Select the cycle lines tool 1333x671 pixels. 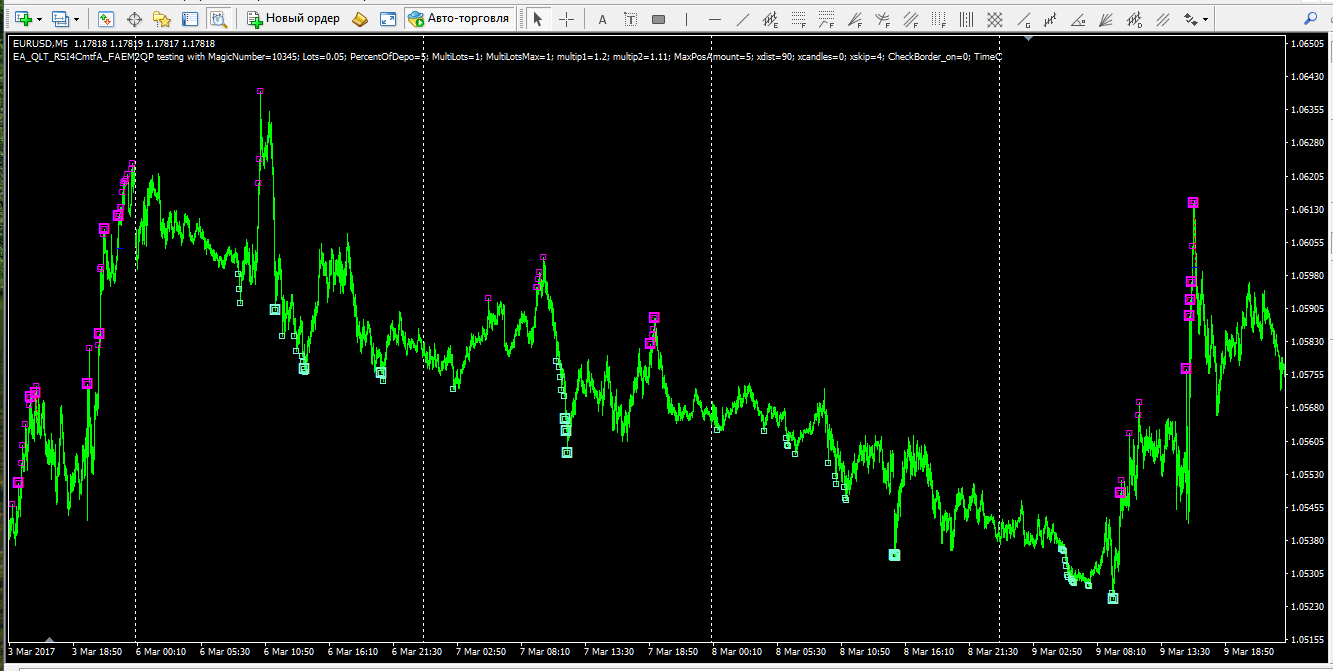(x=966, y=18)
